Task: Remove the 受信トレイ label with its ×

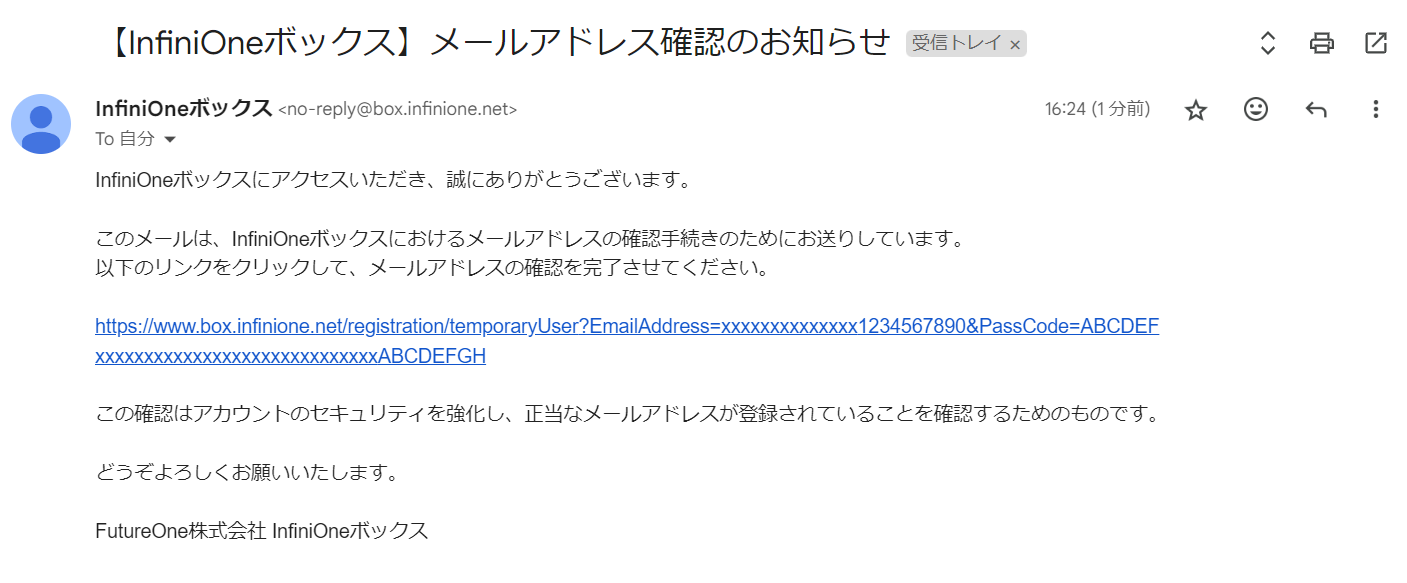Action: (x=1015, y=45)
